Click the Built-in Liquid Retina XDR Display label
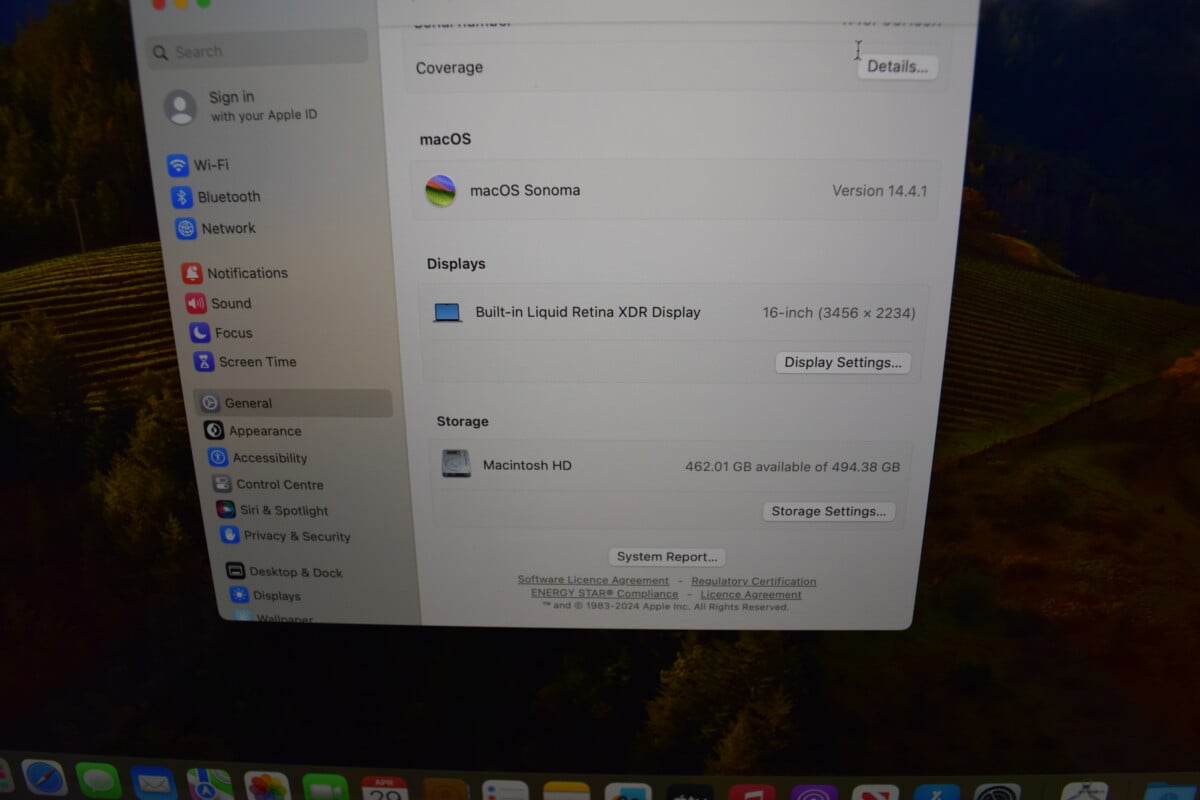This screenshot has height=800, width=1200. pos(588,312)
